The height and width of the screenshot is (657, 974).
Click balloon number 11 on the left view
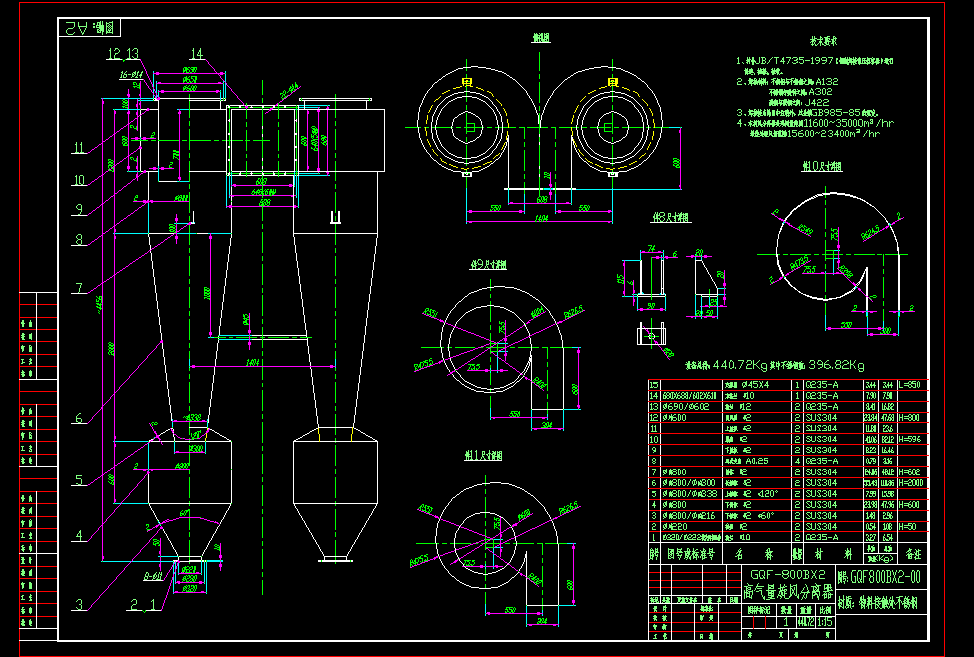[79, 145]
